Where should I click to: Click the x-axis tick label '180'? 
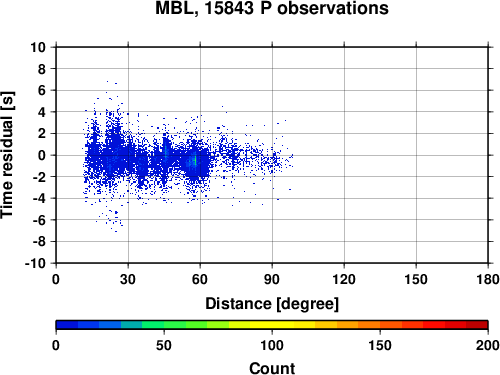[x=488, y=279]
